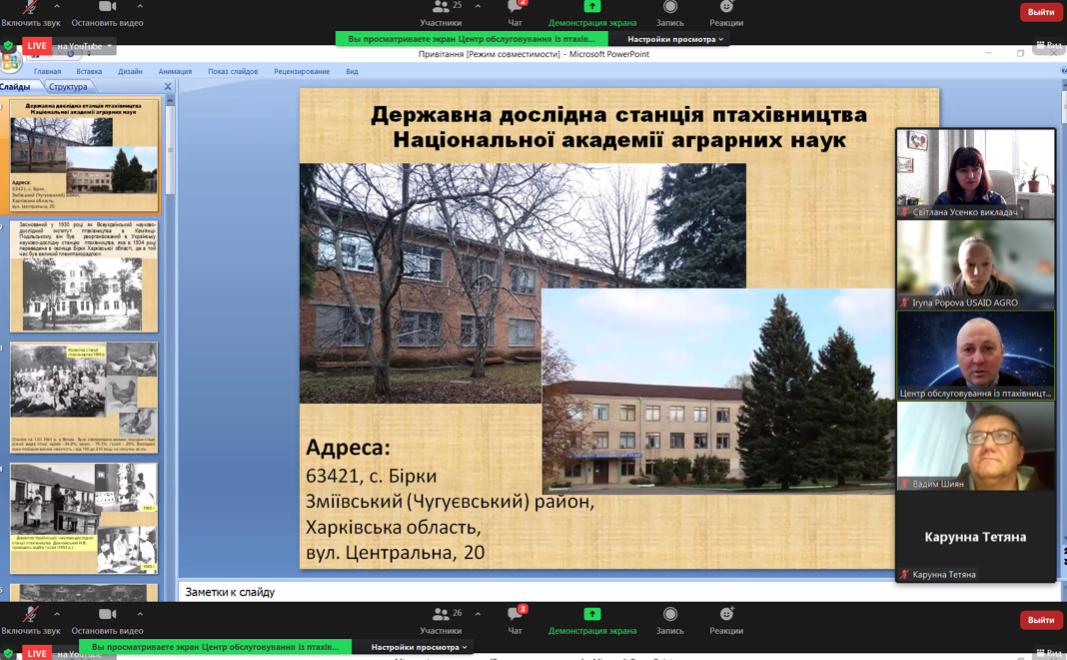Click Демонстрация экрана in the upper toolbar
This screenshot has height=660, width=1067.
click(592, 12)
